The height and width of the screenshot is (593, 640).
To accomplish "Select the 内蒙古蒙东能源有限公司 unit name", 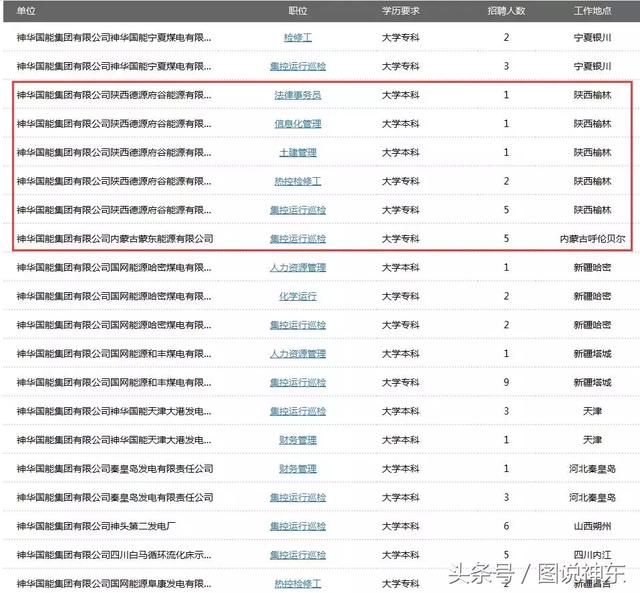I will 115,239.
